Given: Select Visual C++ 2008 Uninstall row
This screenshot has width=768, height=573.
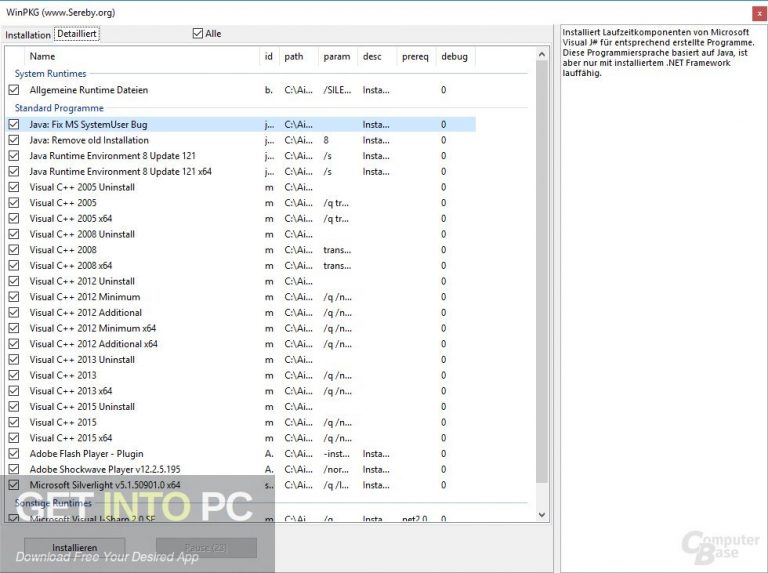Looking at the screenshot, I should tap(240, 234).
